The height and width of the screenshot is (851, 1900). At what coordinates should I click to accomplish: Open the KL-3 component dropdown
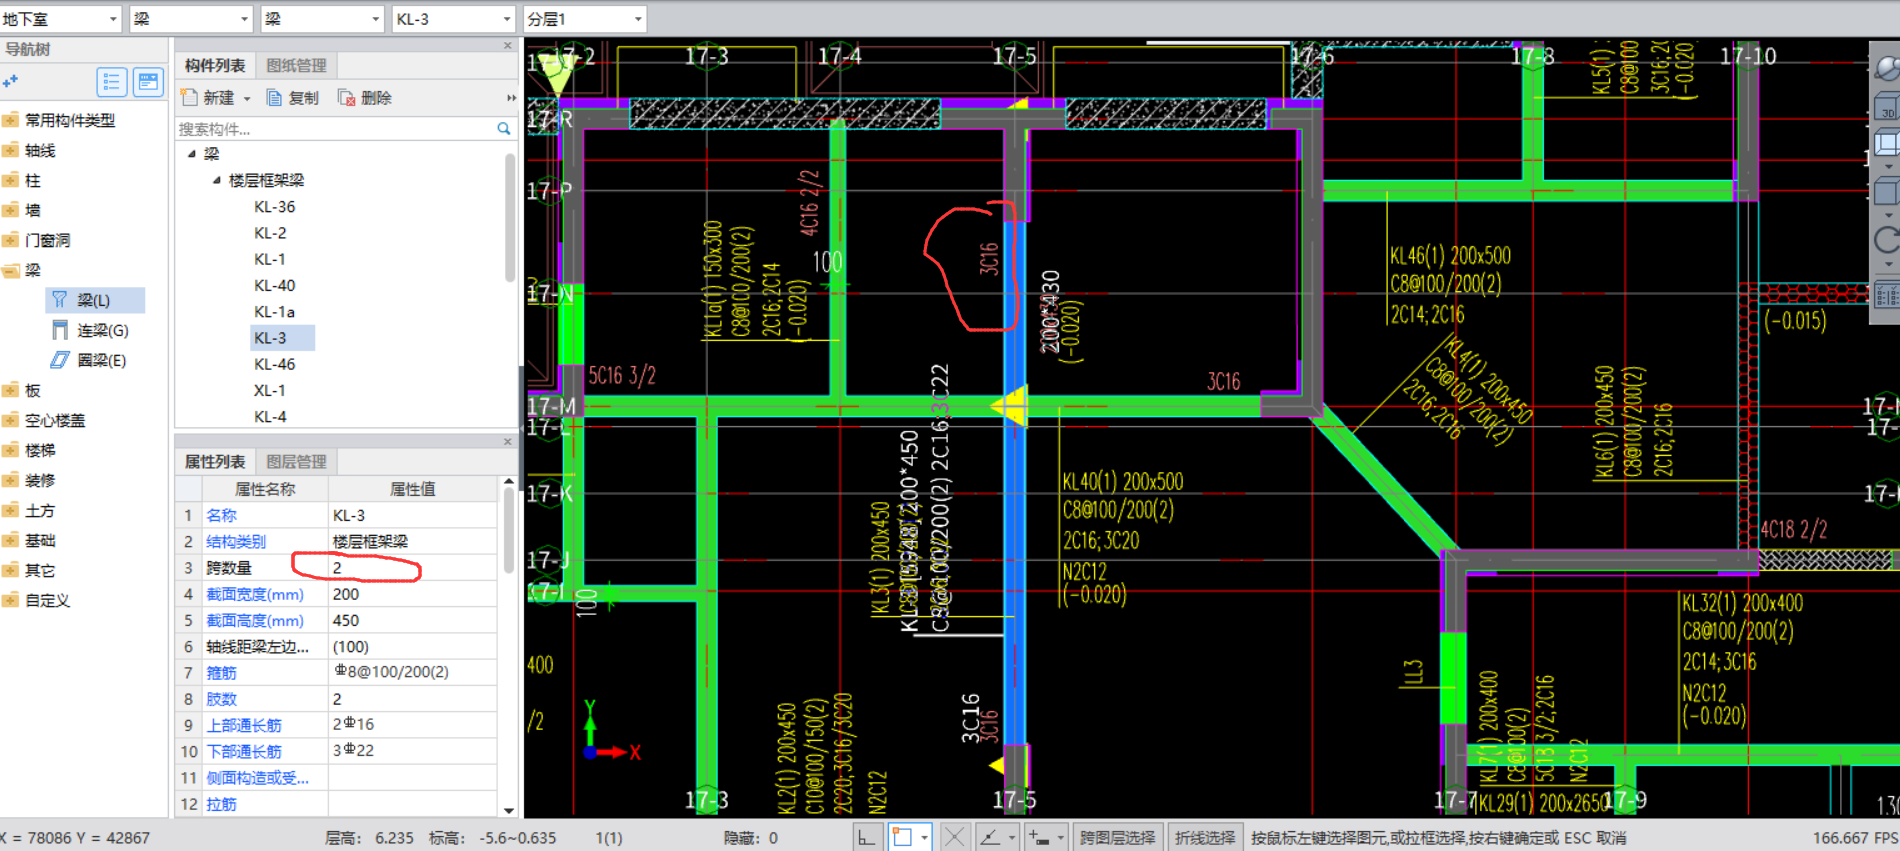[x=452, y=19]
